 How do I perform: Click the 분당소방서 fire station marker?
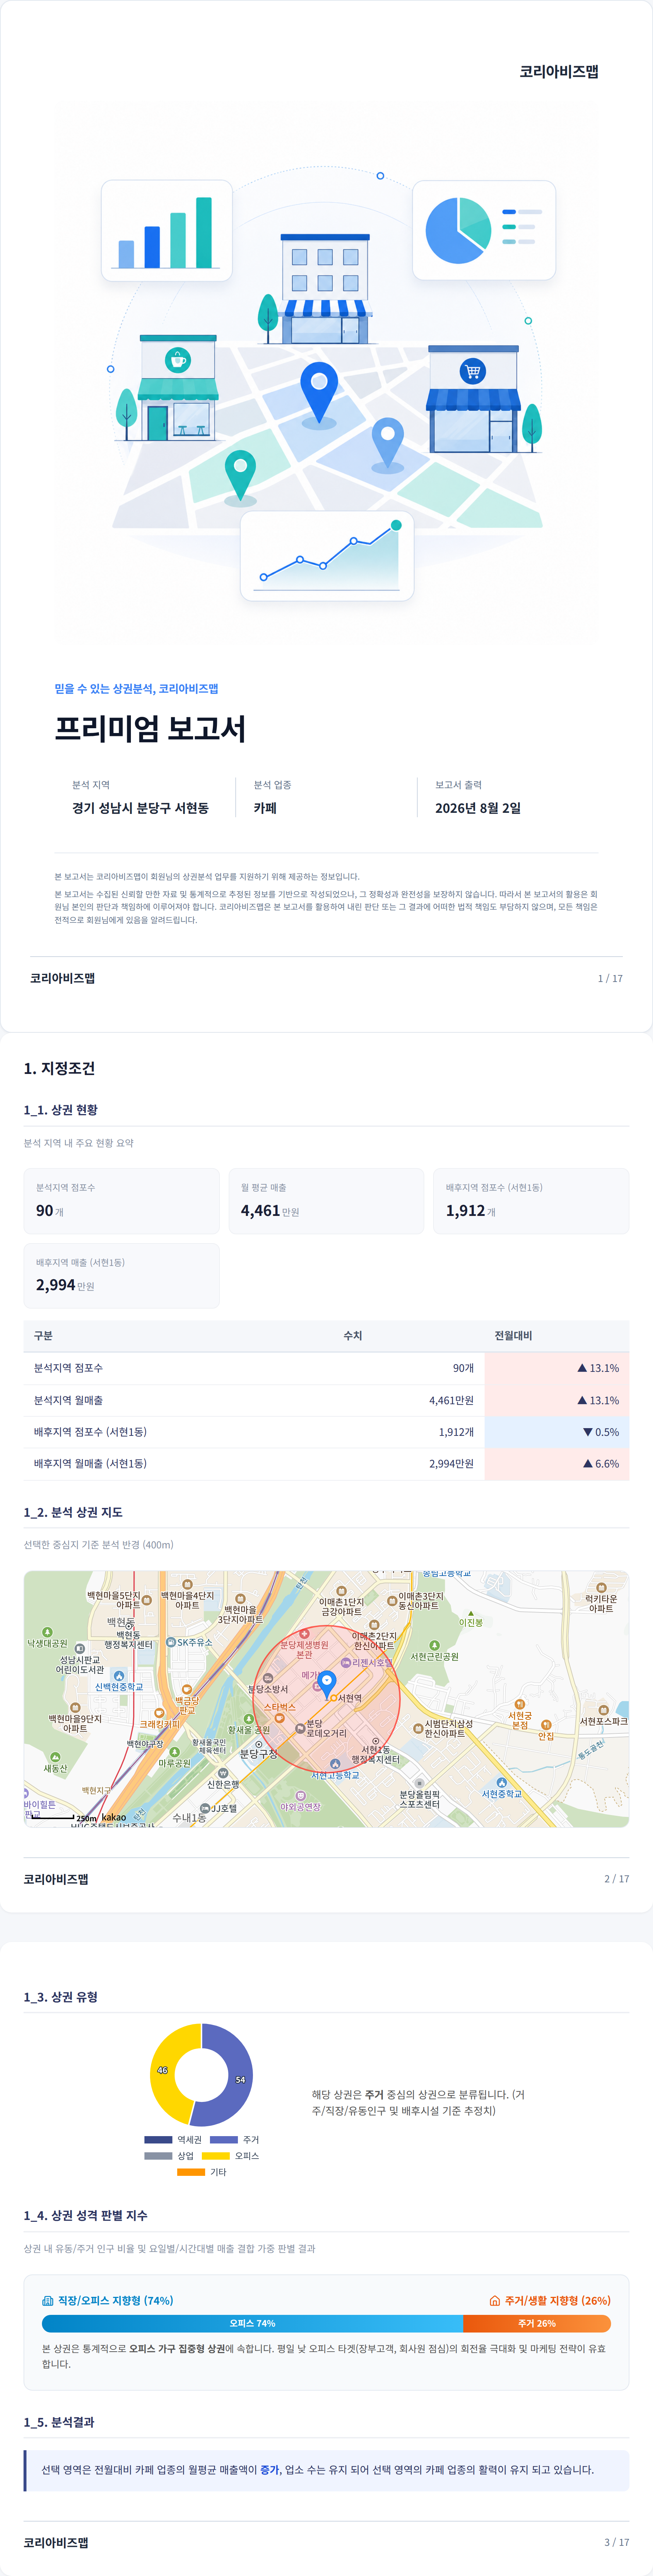pos(268,1678)
